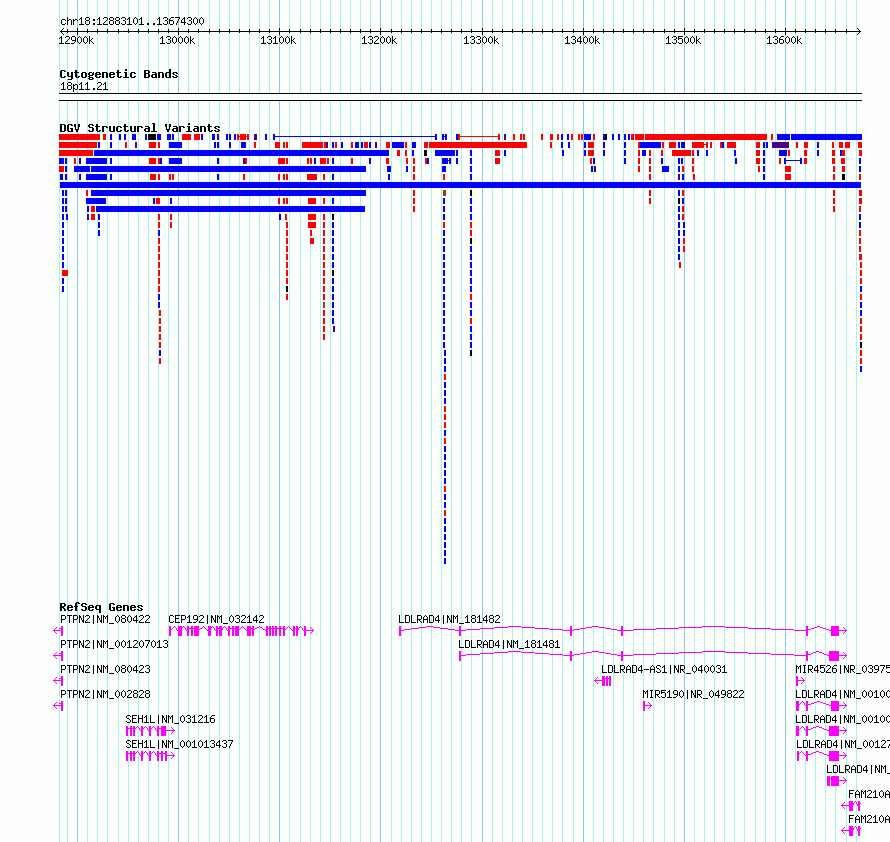This screenshot has width=890, height=842.
Task: Open the PTPN2|NM_080422 gene label
Action: [105, 619]
